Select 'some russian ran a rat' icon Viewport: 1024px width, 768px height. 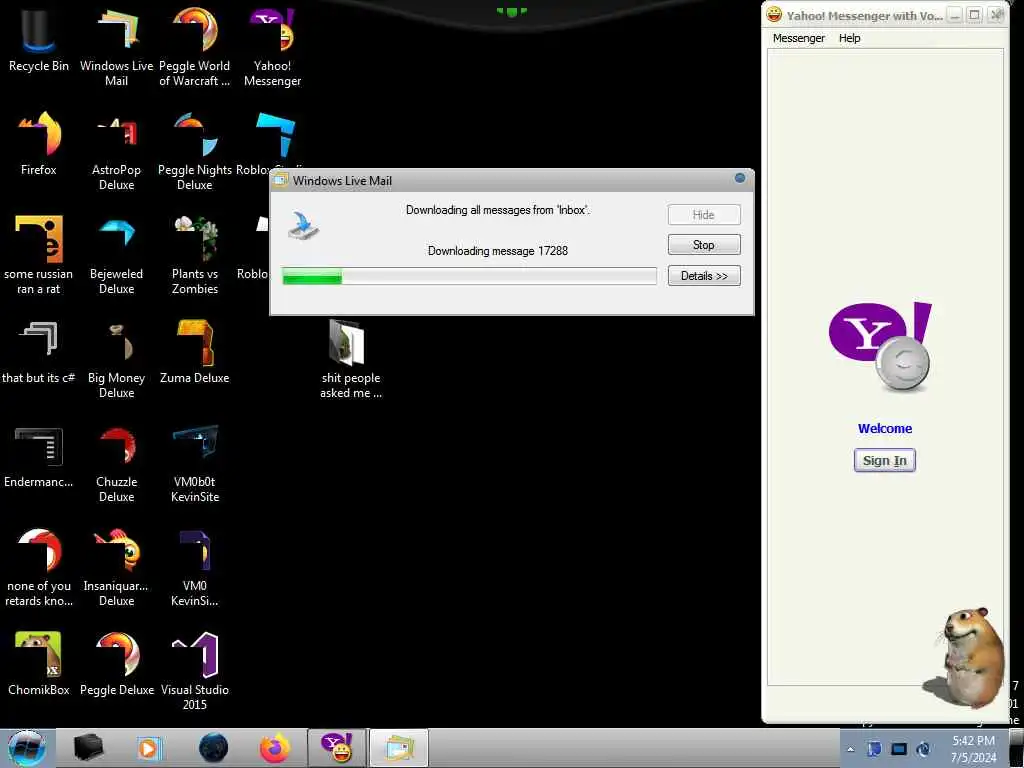point(39,255)
